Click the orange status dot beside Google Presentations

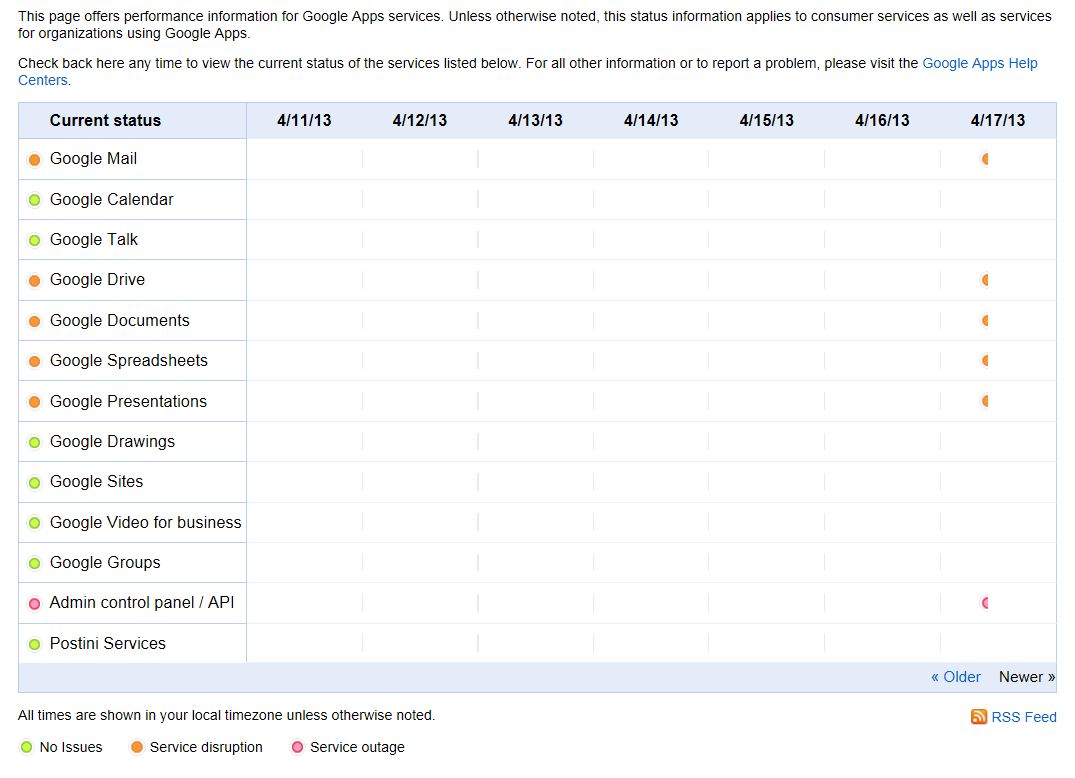(x=34, y=402)
